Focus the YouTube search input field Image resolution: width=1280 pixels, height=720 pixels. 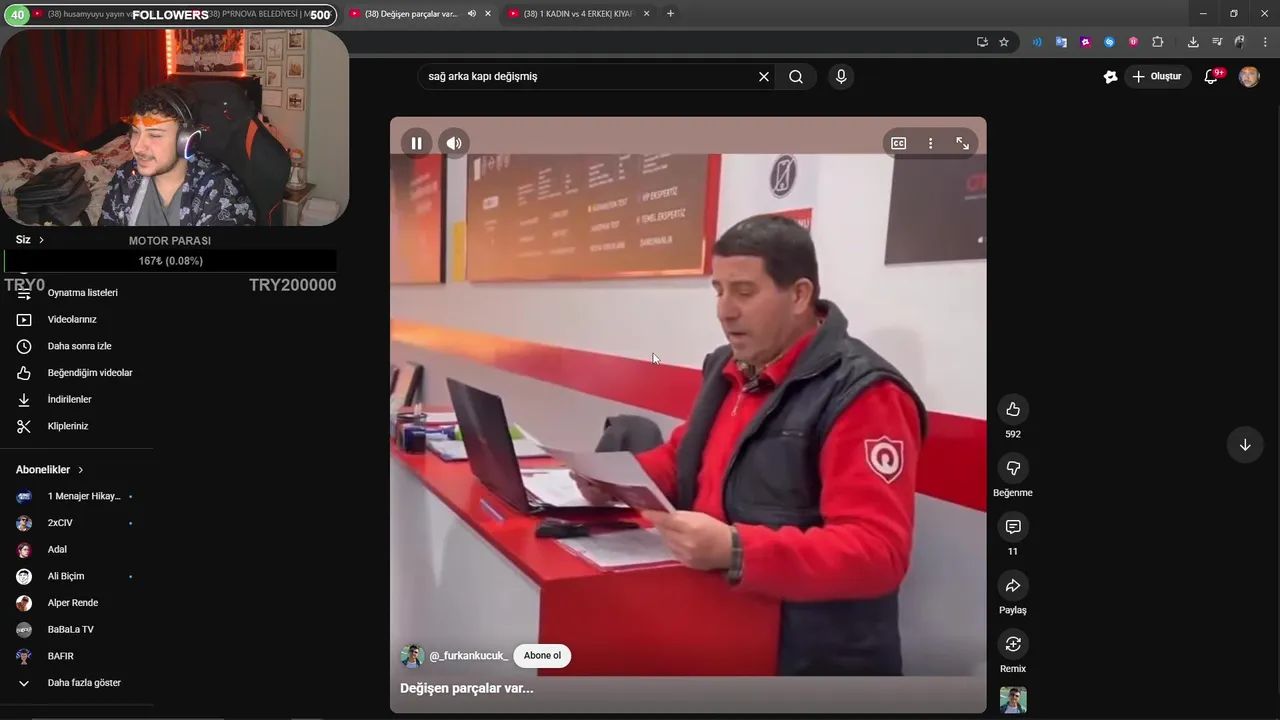coord(588,76)
